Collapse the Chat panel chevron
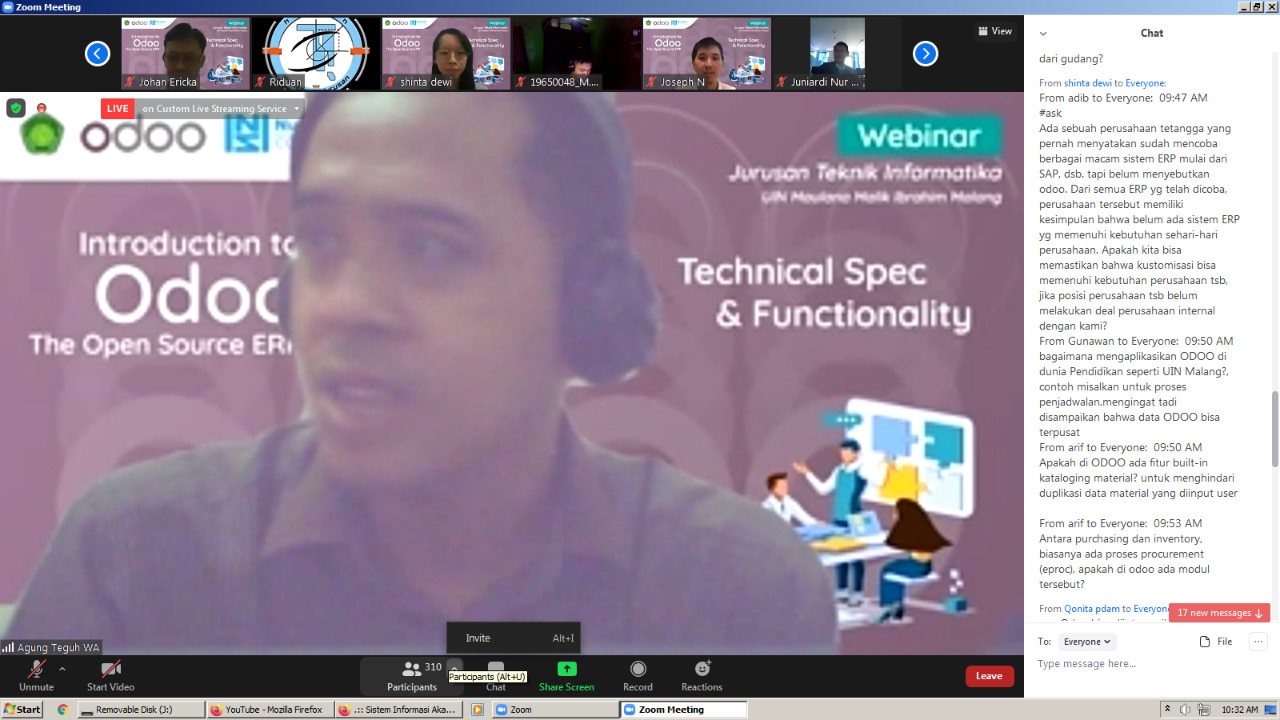Viewport: 1280px width, 720px height. (x=1043, y=33)
